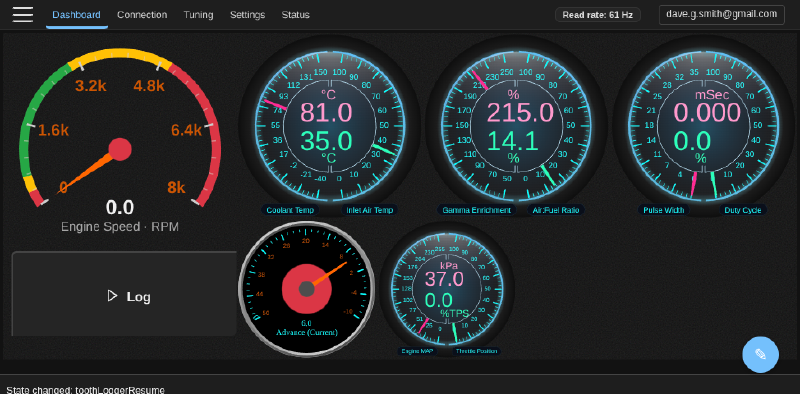This screenshot has width=800, height=394.
Task: Click the 6.0 advance value readout
Action: click(x=306, y=323)
